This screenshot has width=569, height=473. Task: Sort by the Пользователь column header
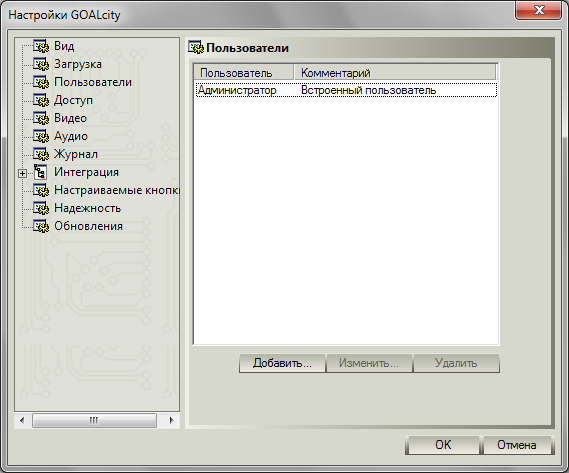pos(243,73)
